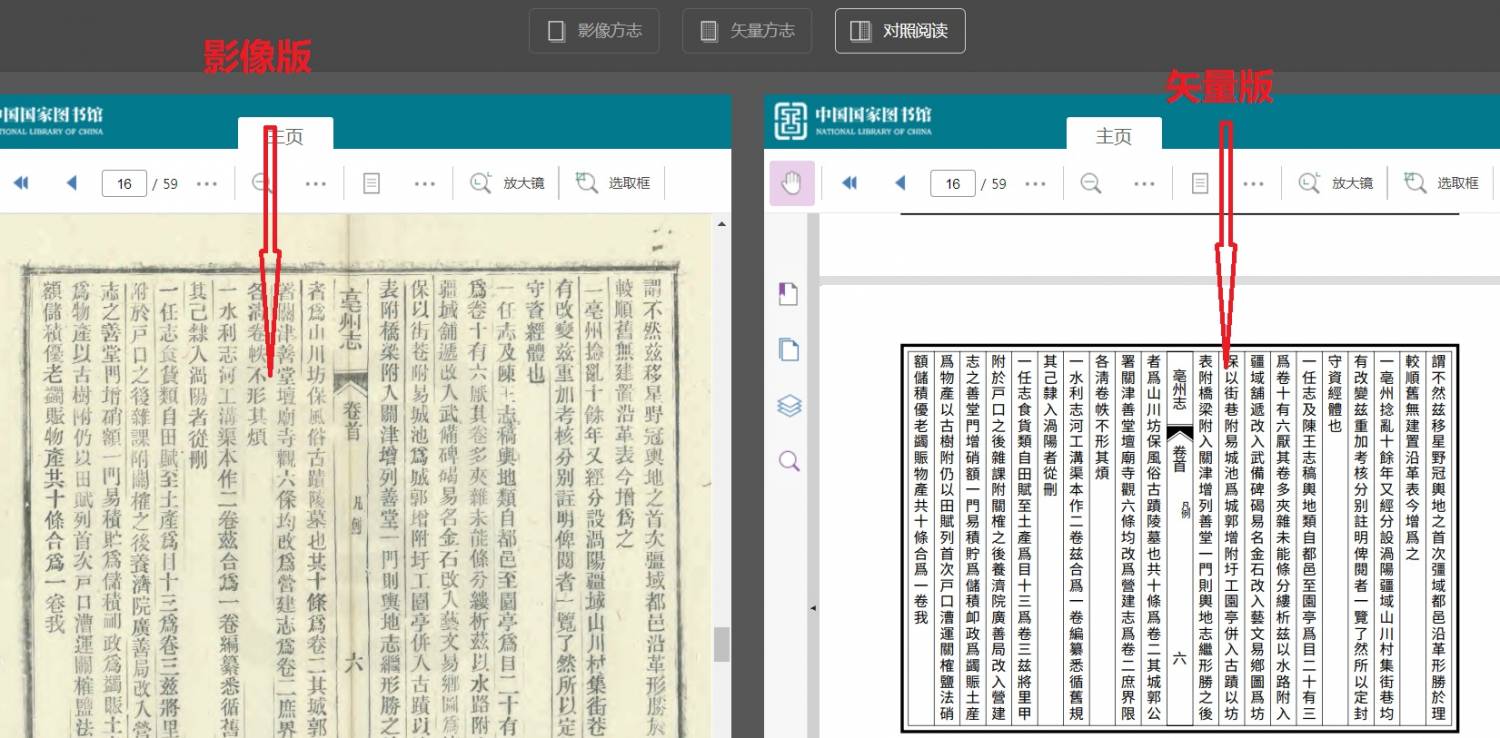The width and height of the screenshot is (1500, 738).
Task: Enable 对照阅读 side-by-side mode
Action: (899, 31)
